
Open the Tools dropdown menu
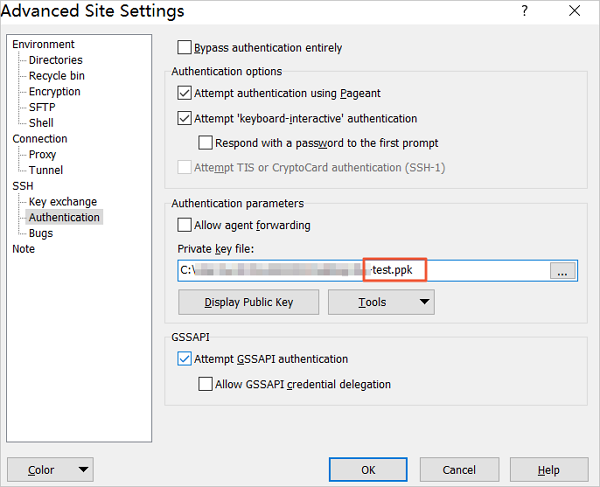tap(381, 302)
